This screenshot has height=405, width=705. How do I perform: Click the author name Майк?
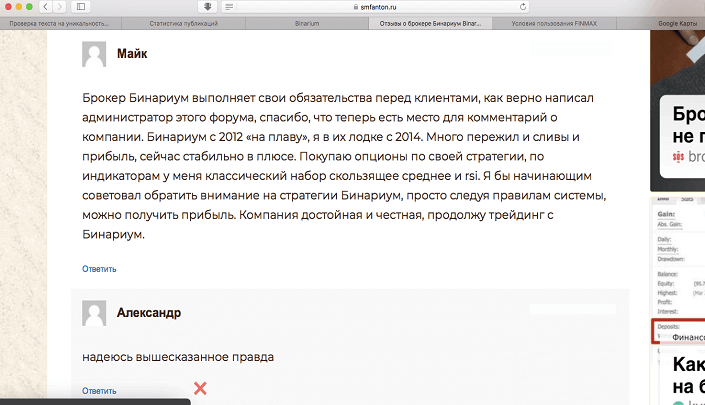(132, 53)
